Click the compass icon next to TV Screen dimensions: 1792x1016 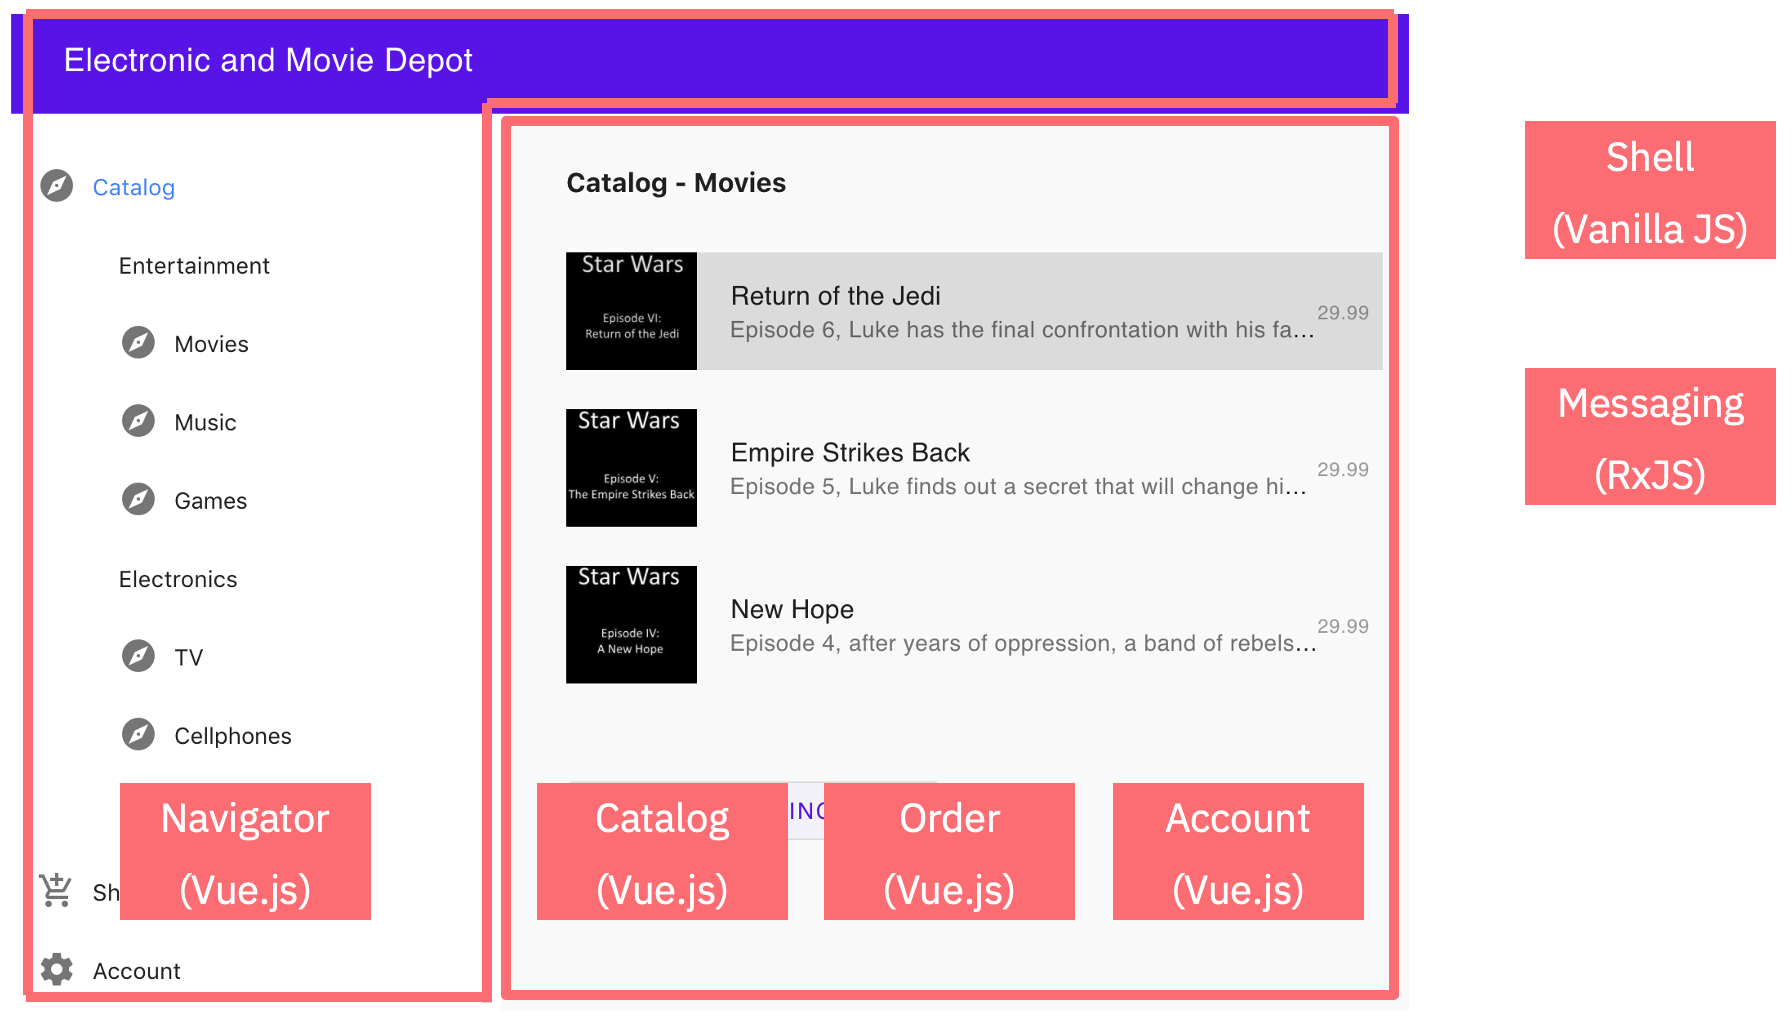click(x=138, y=656)
